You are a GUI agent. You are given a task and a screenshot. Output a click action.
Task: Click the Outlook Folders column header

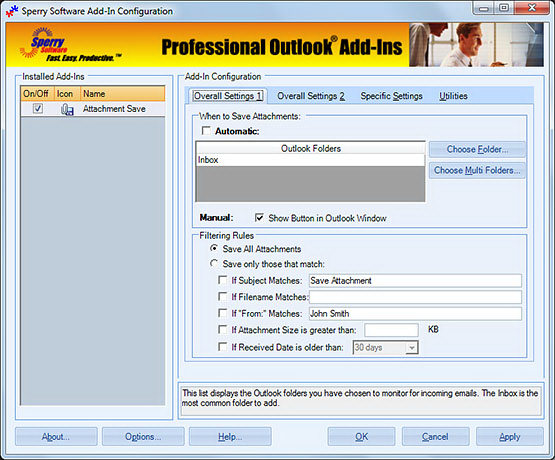[310, 148]
